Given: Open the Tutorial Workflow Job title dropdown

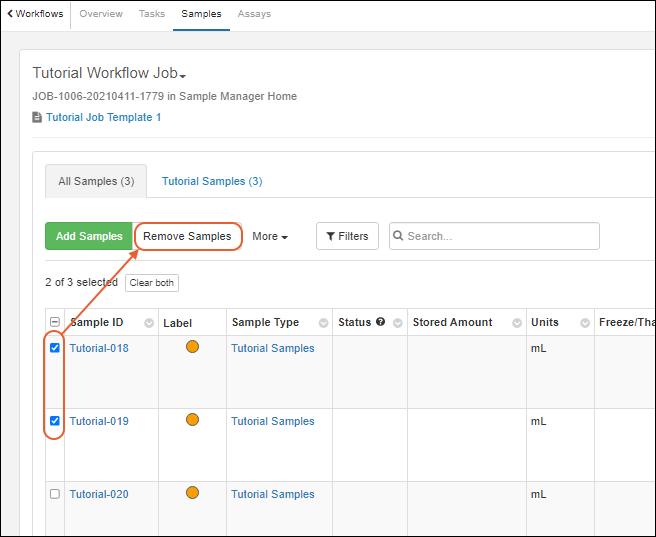Looking at the screenshot, I should click(x=183, y=75).
